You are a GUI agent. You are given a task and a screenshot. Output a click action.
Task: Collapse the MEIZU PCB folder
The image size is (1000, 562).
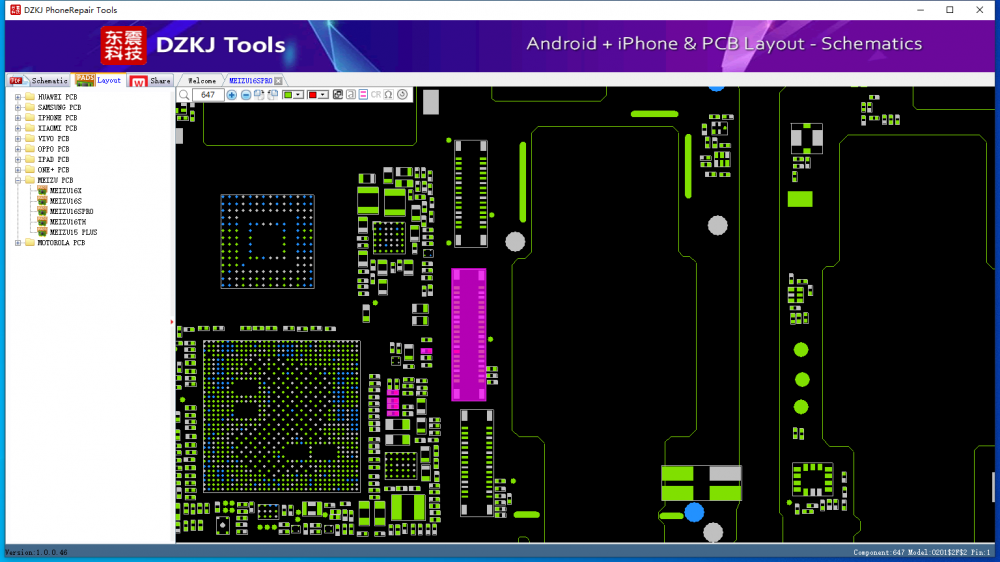click(x=18, y=181)
